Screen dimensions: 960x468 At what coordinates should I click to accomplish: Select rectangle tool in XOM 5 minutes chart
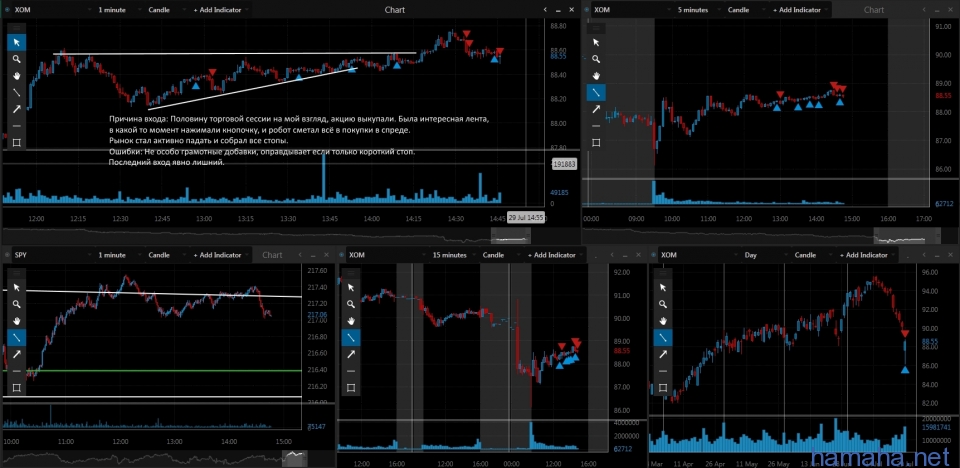point(596,142)
